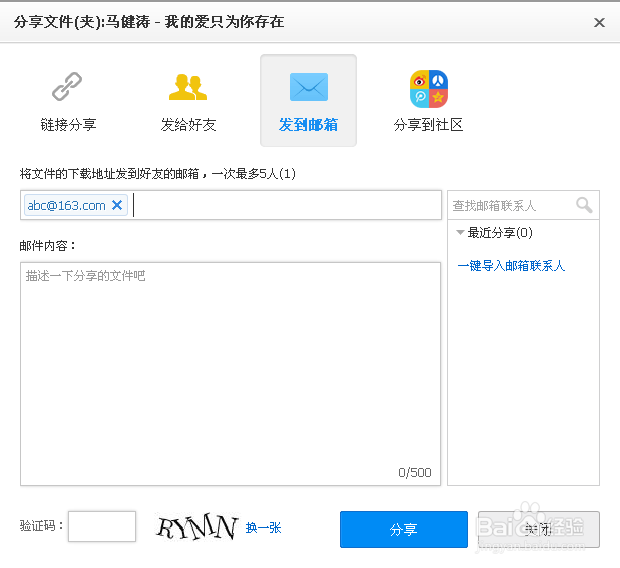Click 换一张 to refresh captcha
The width and height of the screenshot is (620, 568).
[263, 528]
